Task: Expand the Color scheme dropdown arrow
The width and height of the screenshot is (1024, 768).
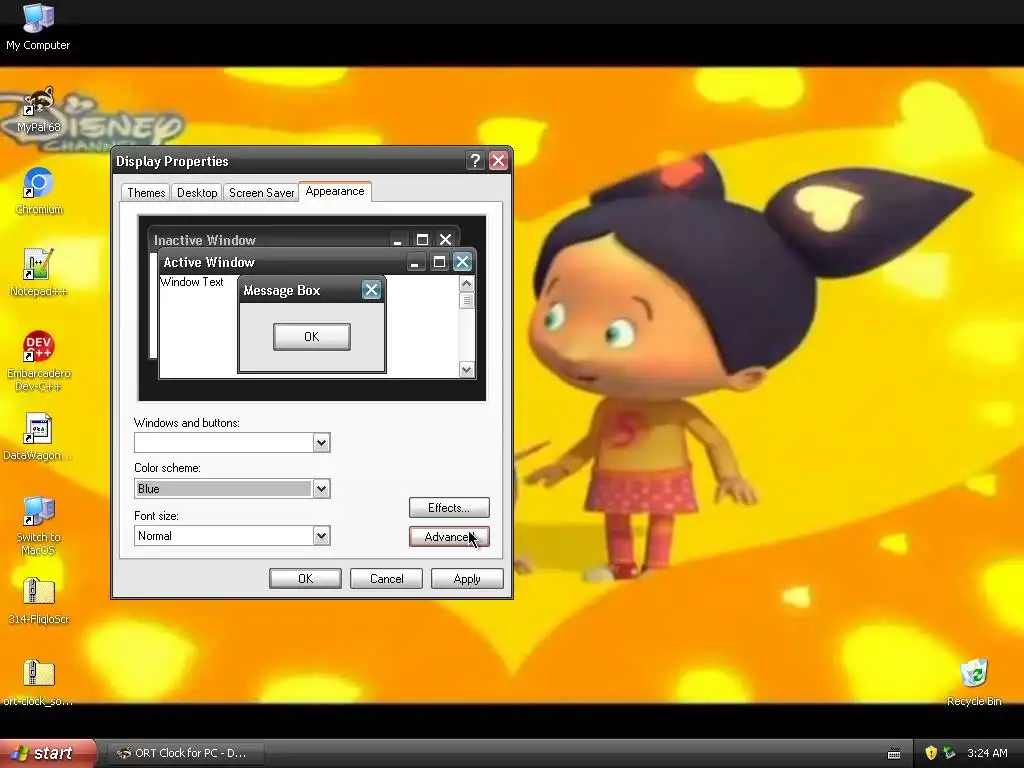Action: tap(321, 488)
